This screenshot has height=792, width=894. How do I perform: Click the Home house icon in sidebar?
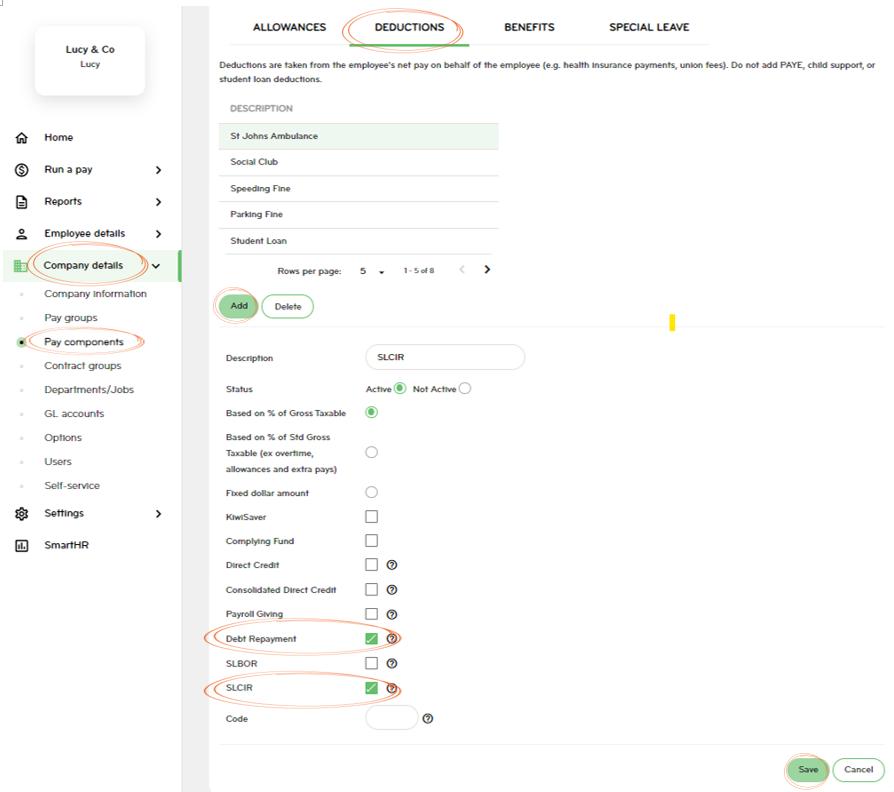click(x=22, y=138)
